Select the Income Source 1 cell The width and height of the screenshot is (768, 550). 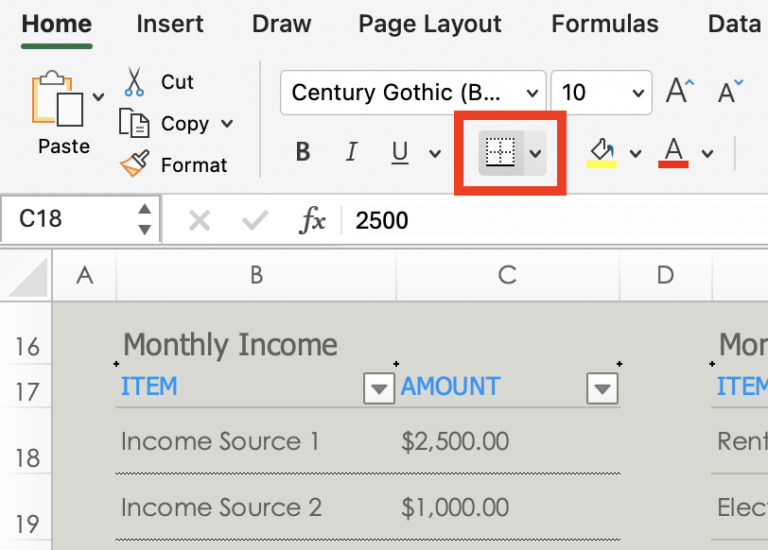tap(256, 441)
